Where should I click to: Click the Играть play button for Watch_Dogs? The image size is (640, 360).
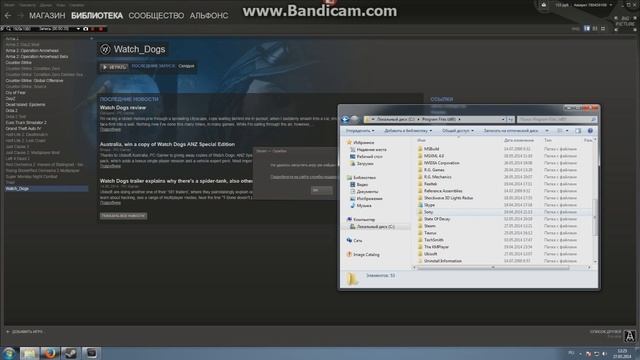click(114, 67)
